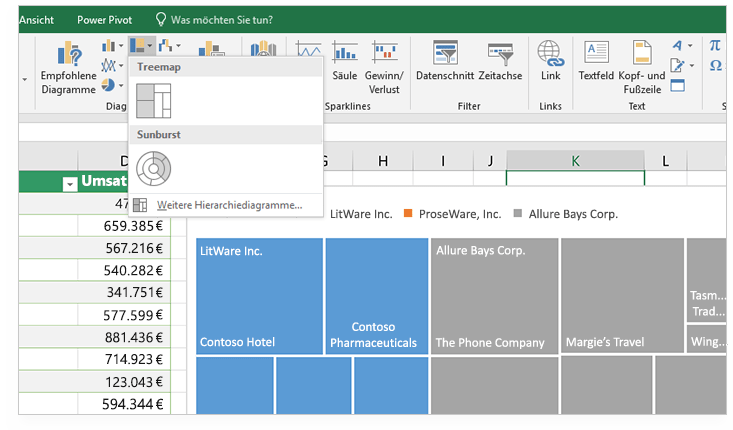Click the Object icon in Text group
The width and height of the screenshot is (733, 430).
coord(677,85)
